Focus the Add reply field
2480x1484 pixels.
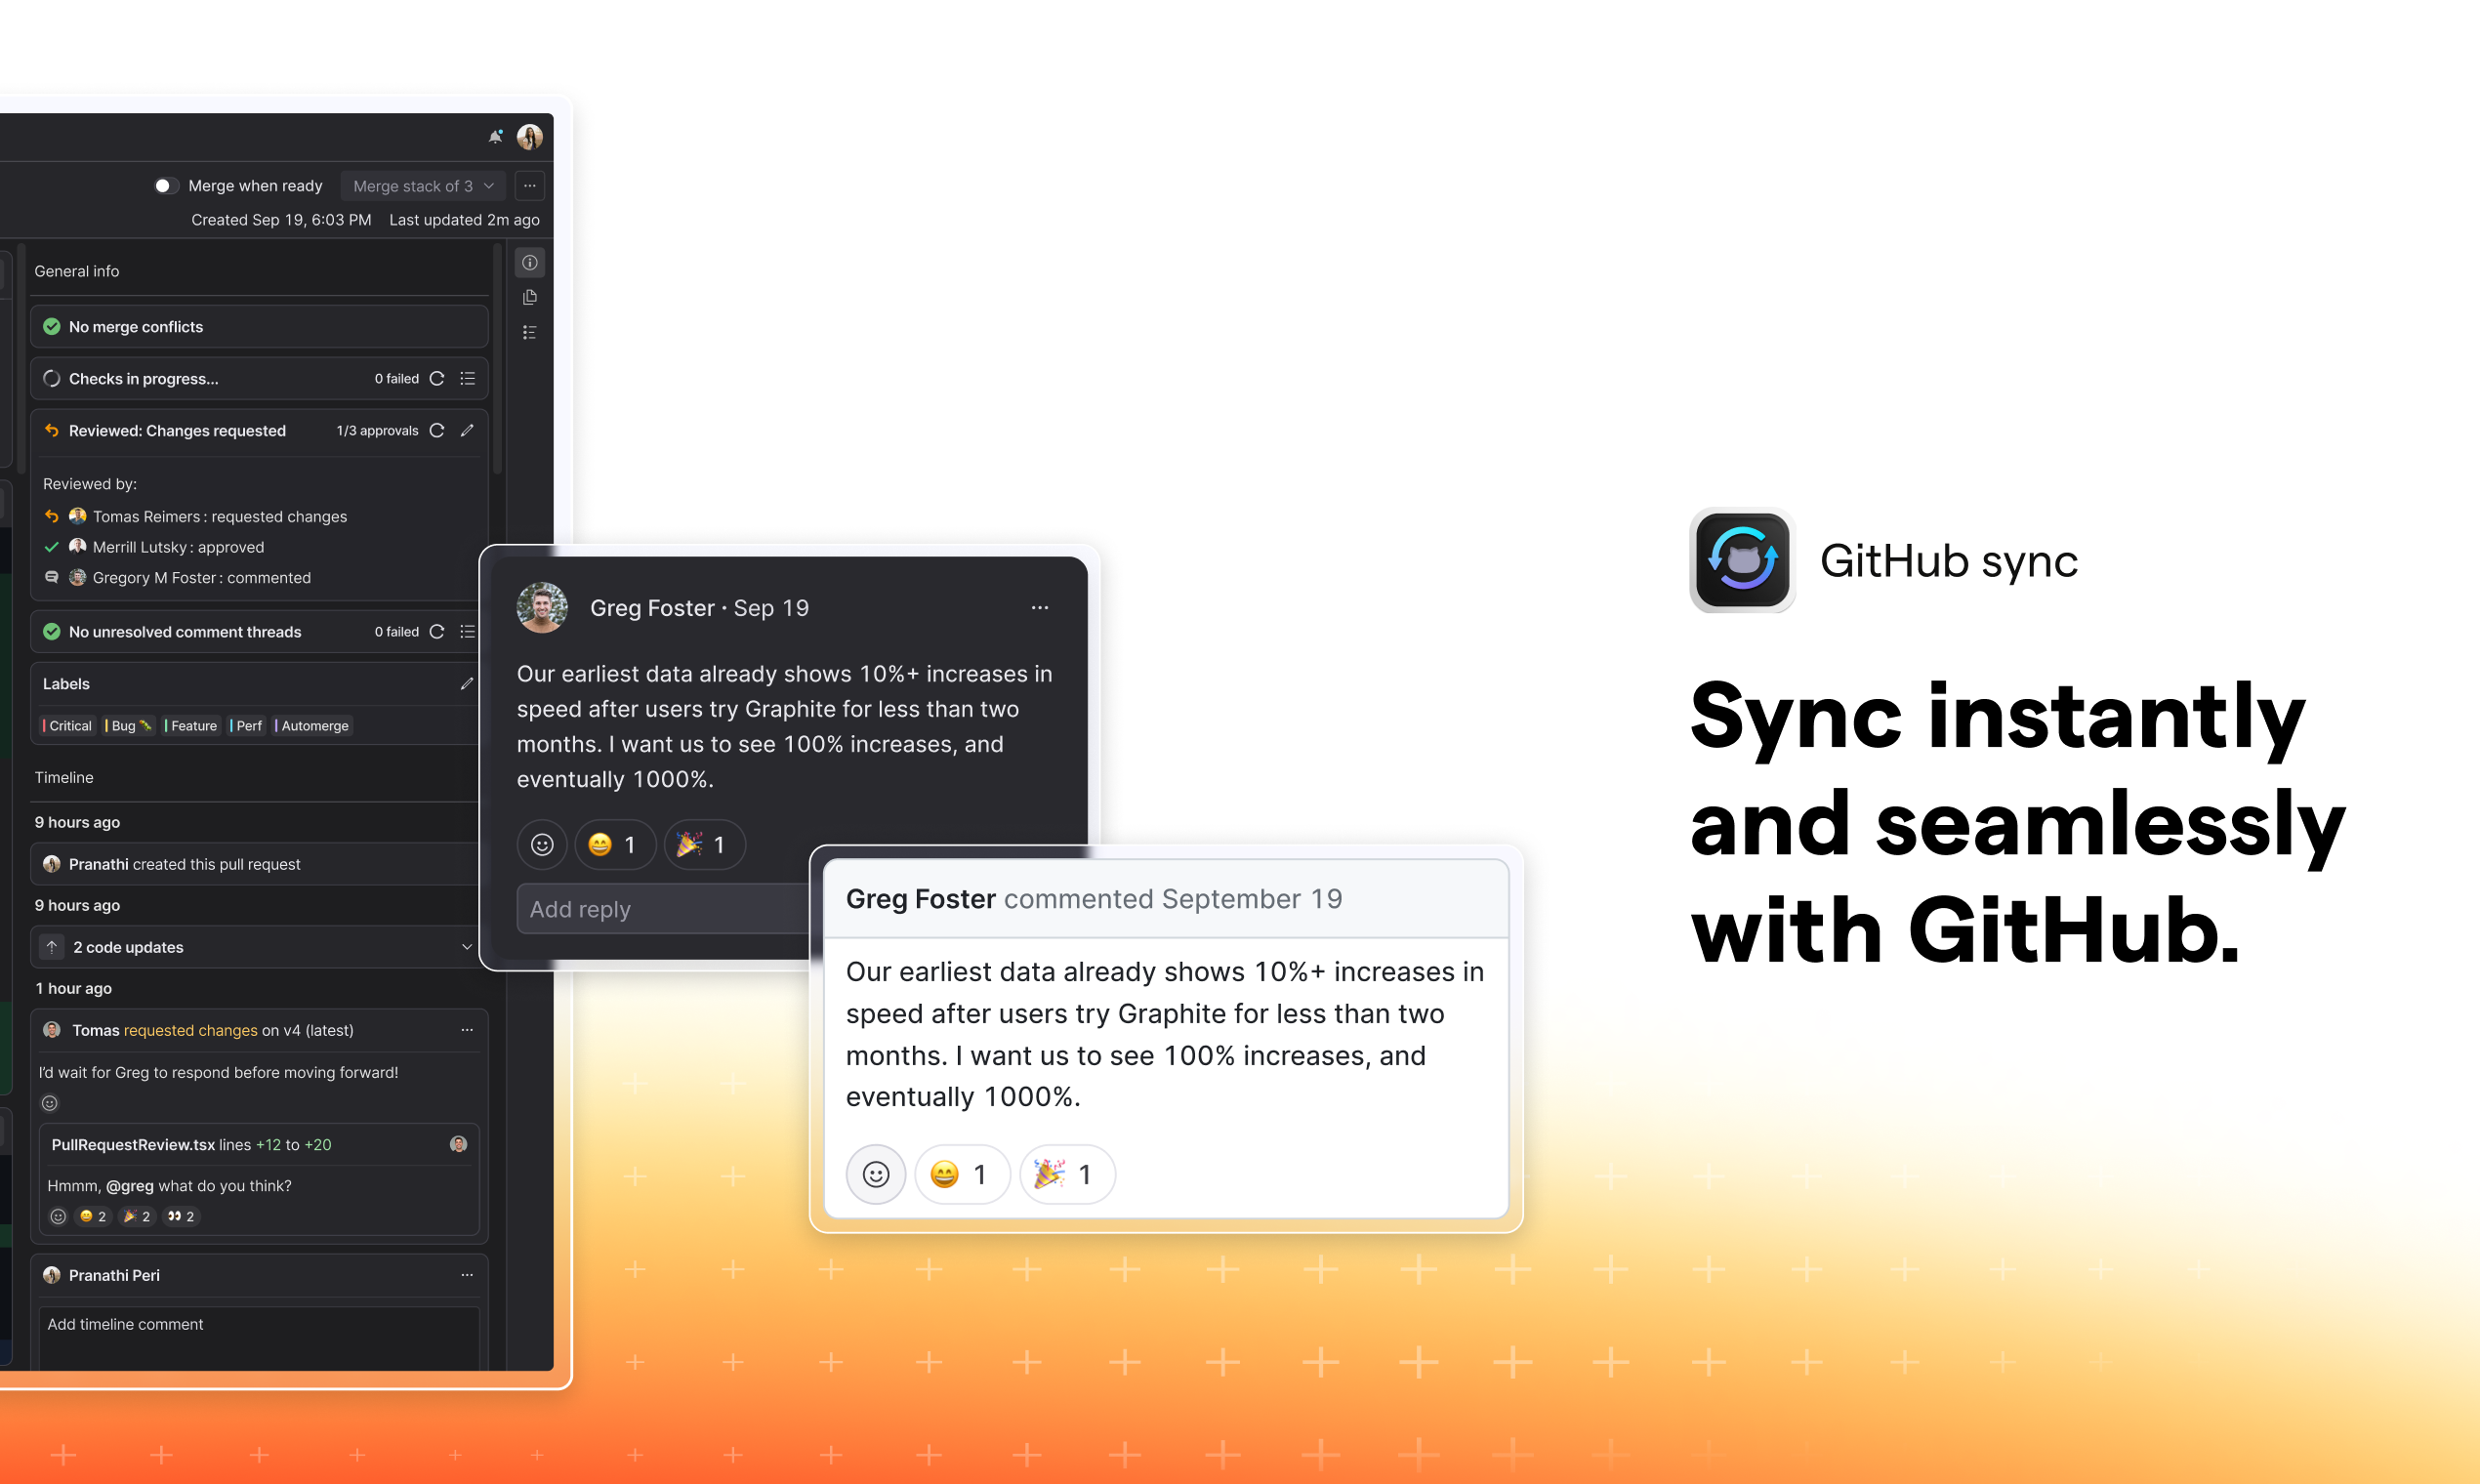tap(664, 908)
